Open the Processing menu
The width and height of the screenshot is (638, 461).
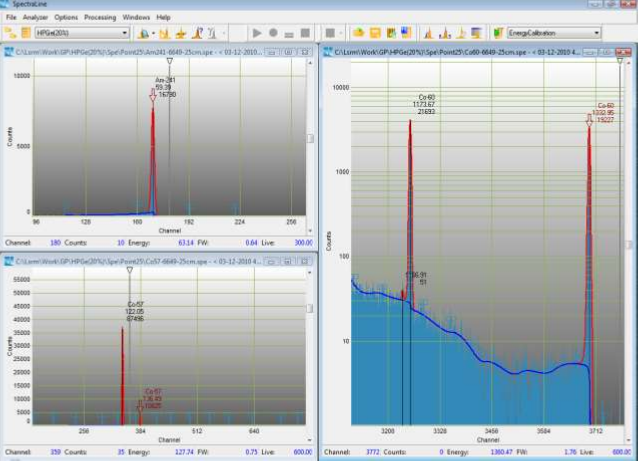point(100,17)
